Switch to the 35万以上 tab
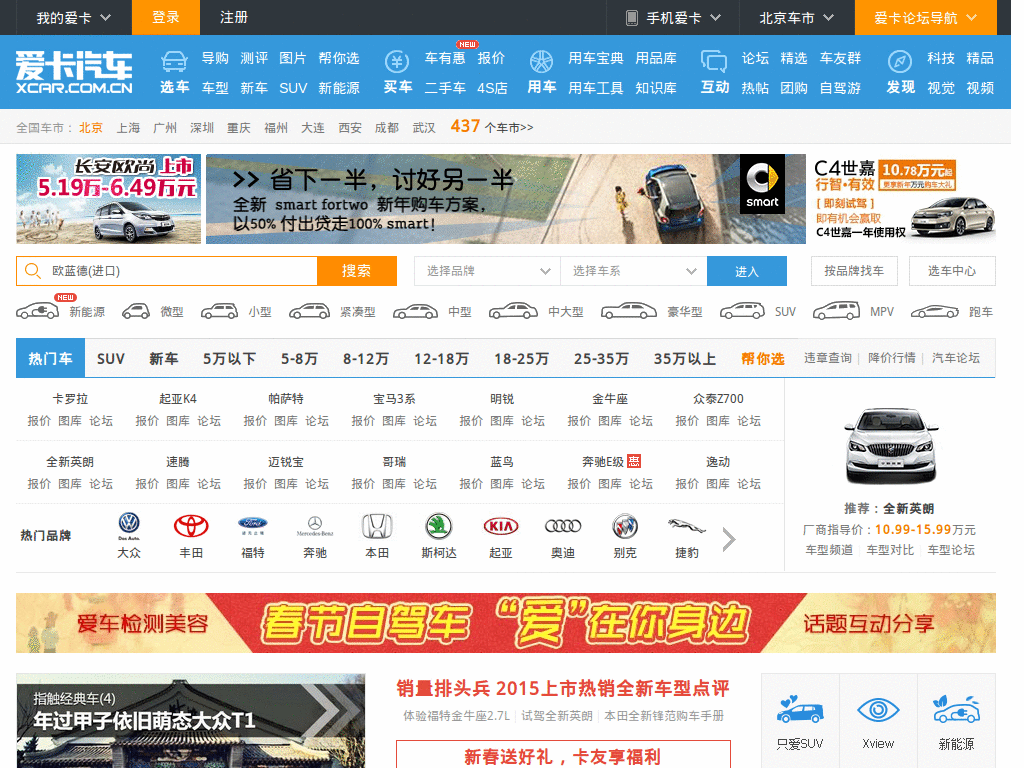Screen dimensions: 1024x768 pyautogui.click(x=685, y=359)
